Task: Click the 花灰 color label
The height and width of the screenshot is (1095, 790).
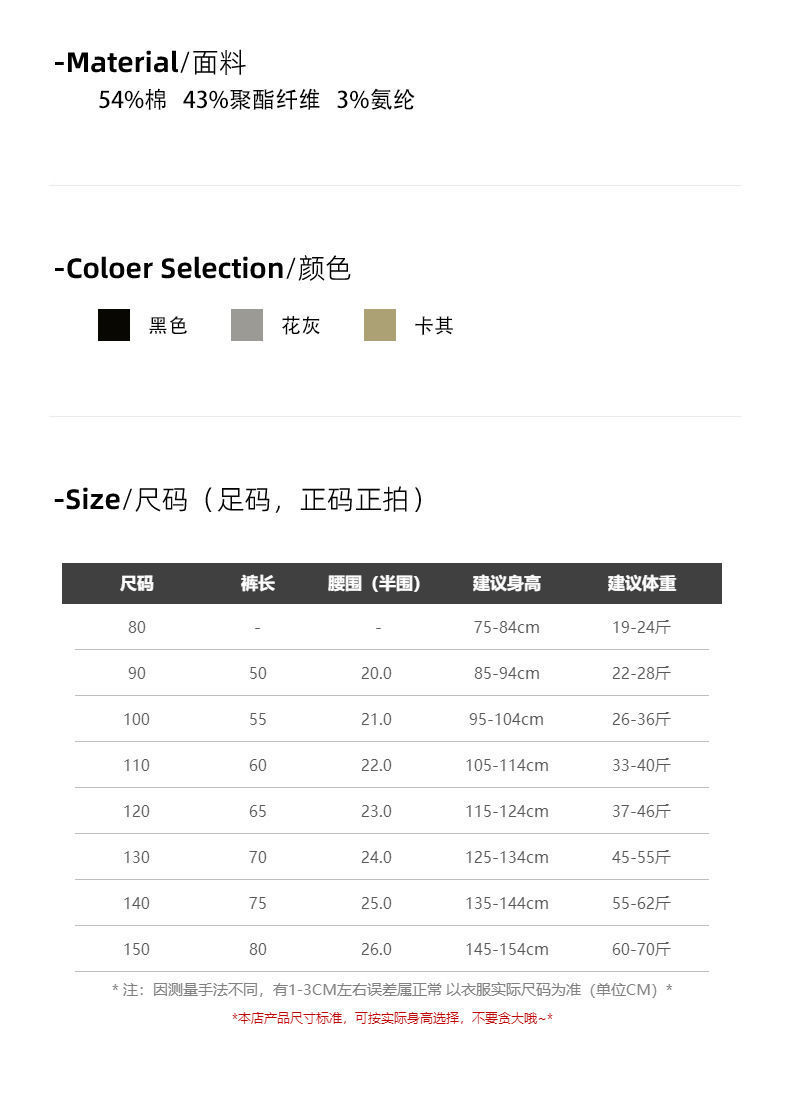Action: tap(301, 326)
